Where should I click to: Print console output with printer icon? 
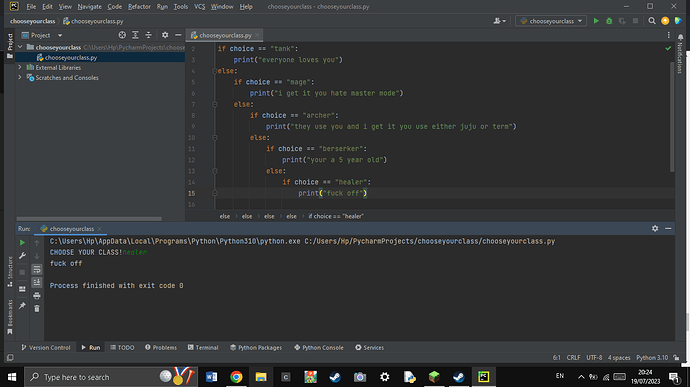pos(37,295)
